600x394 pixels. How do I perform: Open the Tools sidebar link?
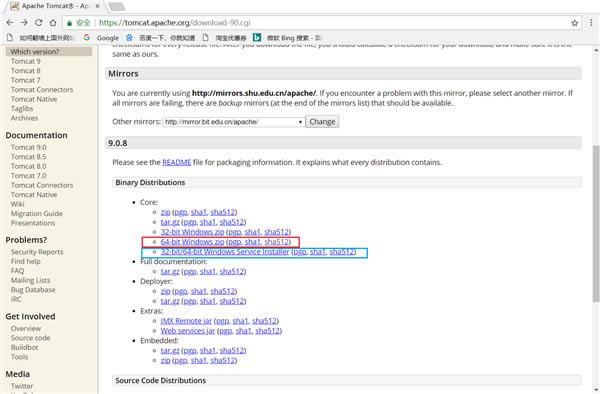click(x=20, y=357)
